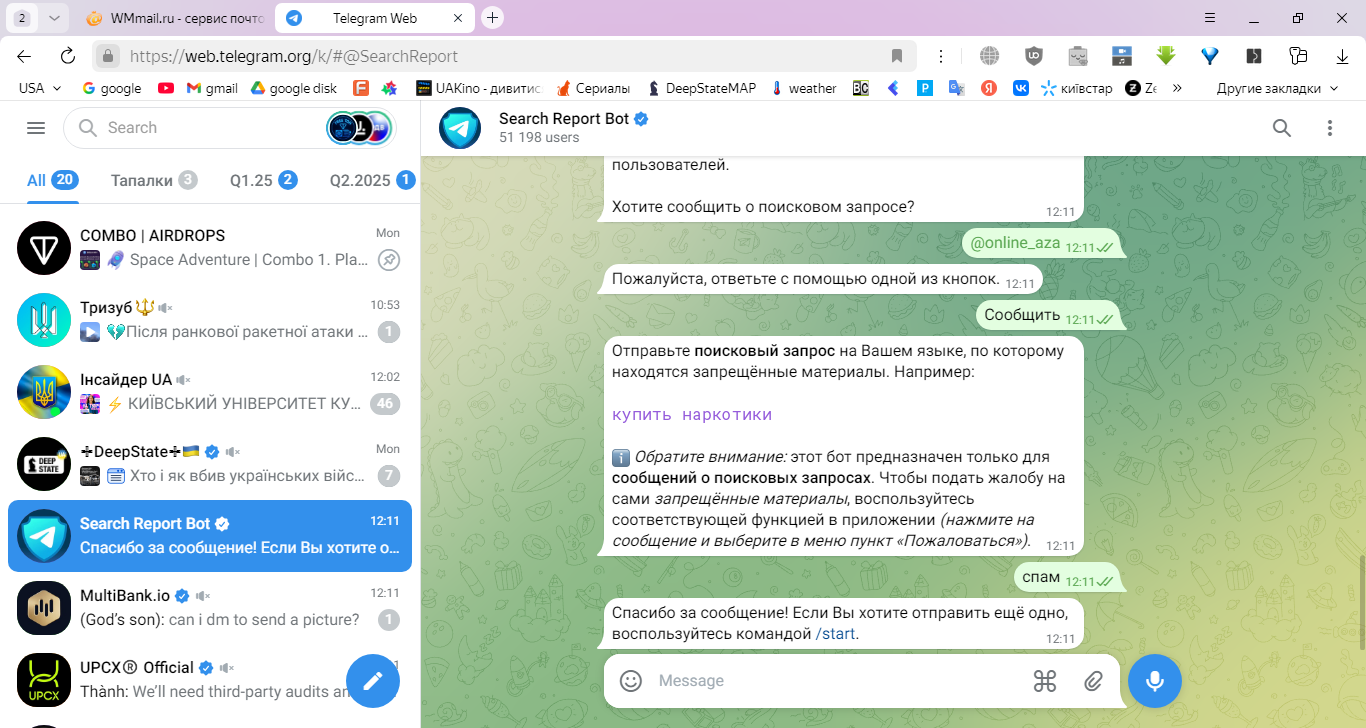The height and width of the screenshot is (728, 1366).
Task: Open DeepStateMAP bookmark
Action: coord(701,88)
